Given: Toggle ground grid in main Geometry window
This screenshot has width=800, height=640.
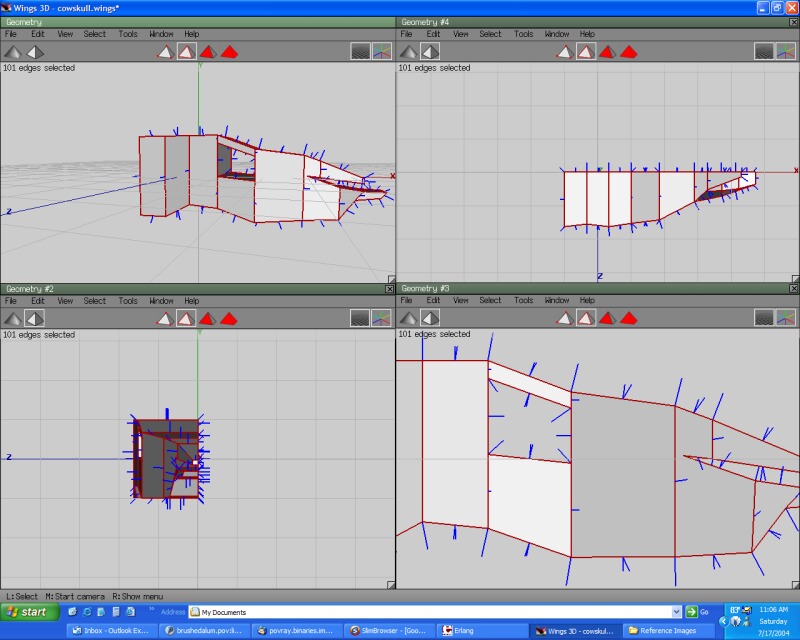Looking at the screenshot, I should (361, 52).
